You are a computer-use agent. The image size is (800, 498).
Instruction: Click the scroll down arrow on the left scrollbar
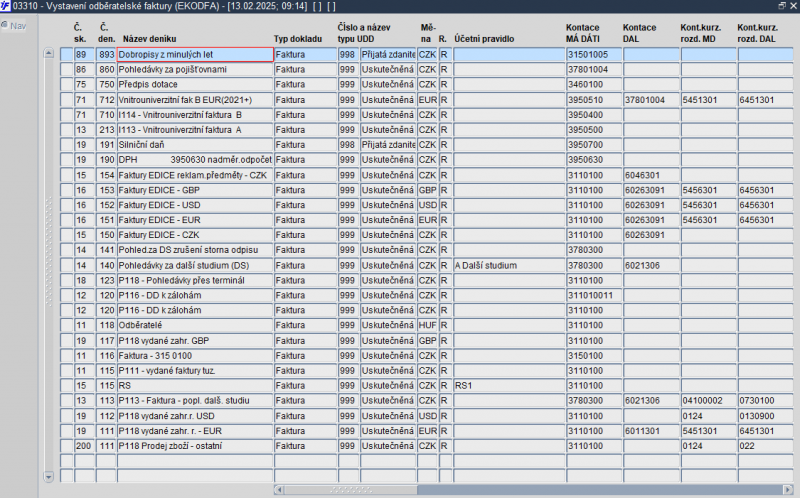coord(48,477)
